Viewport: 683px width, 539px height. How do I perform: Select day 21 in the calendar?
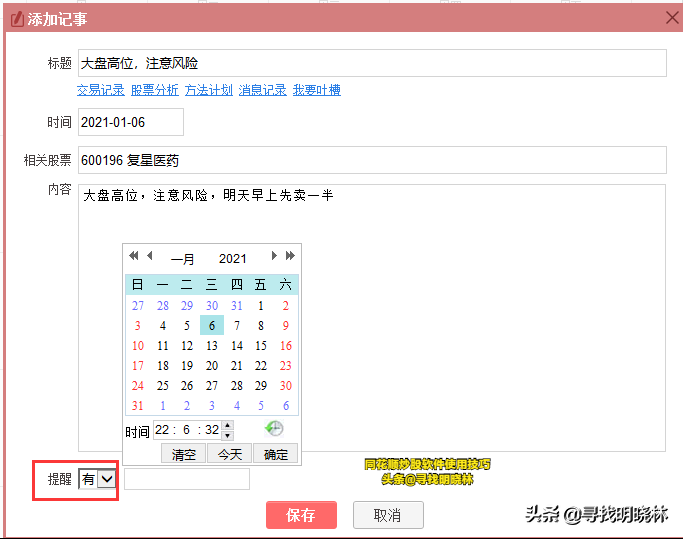click(x=237, y=366)
